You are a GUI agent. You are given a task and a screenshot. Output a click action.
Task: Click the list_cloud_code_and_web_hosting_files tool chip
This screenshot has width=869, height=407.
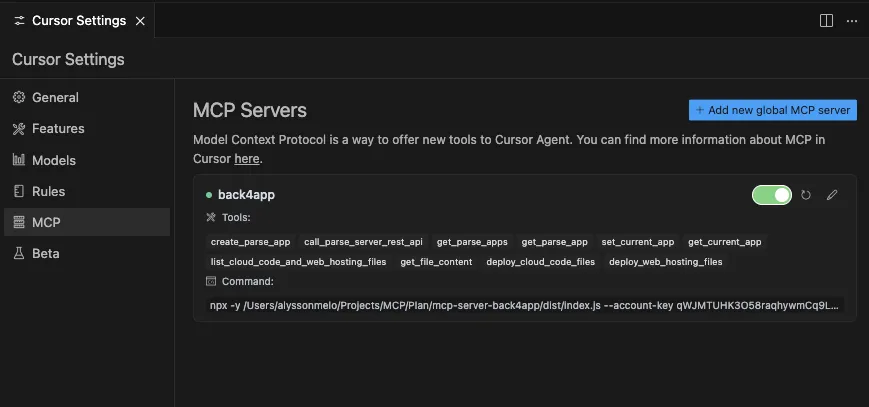click(298, 262)
